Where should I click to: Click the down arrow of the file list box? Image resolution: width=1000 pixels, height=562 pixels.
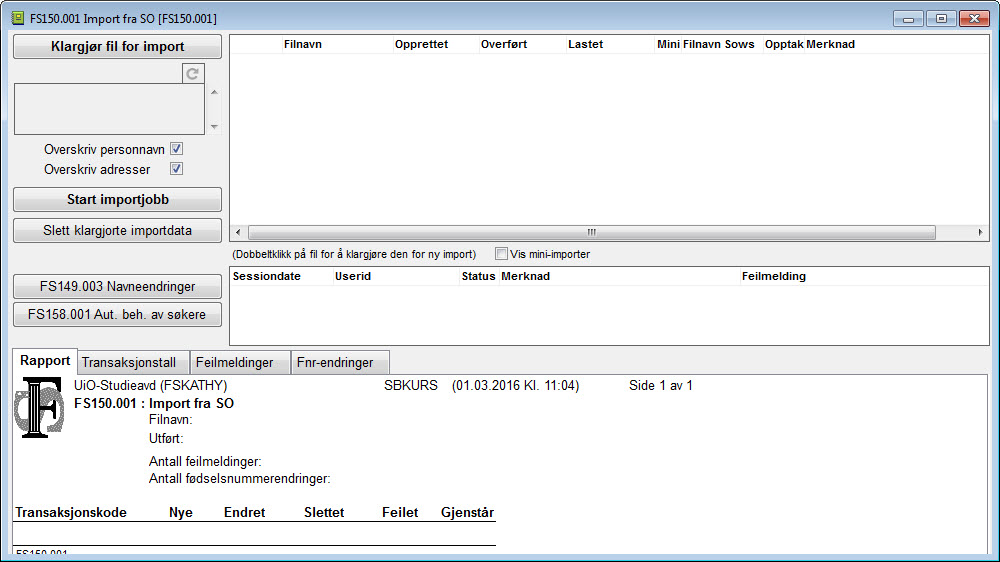point(214,126)
